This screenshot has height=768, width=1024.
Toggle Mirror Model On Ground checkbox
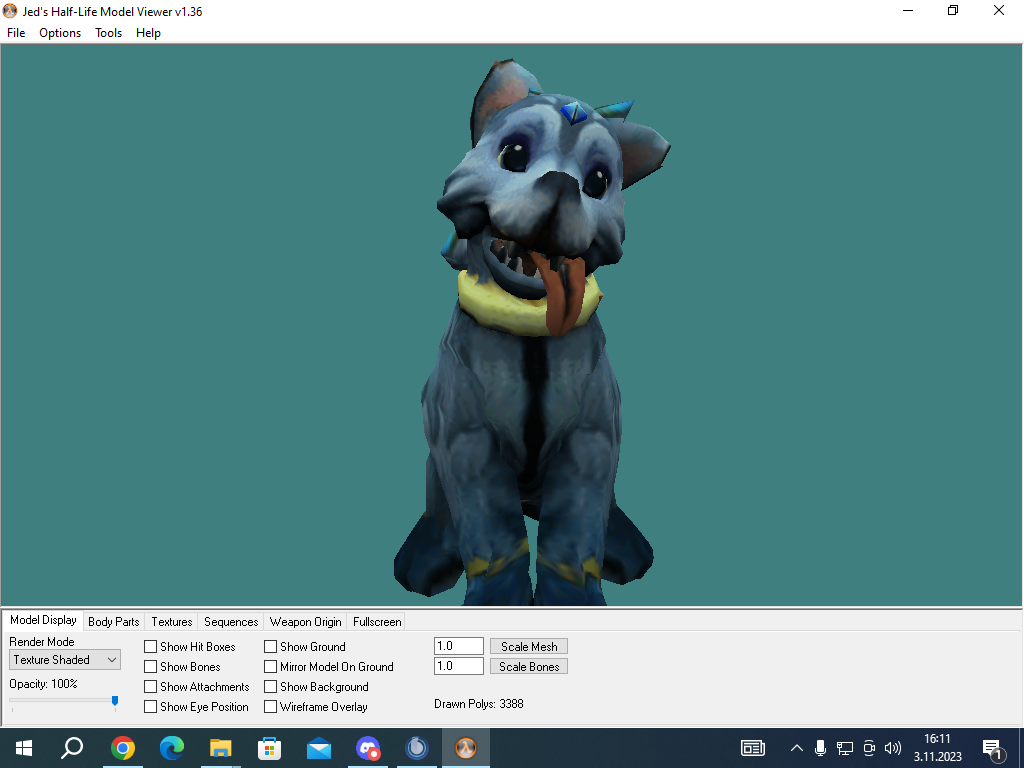tap(270, 667)
